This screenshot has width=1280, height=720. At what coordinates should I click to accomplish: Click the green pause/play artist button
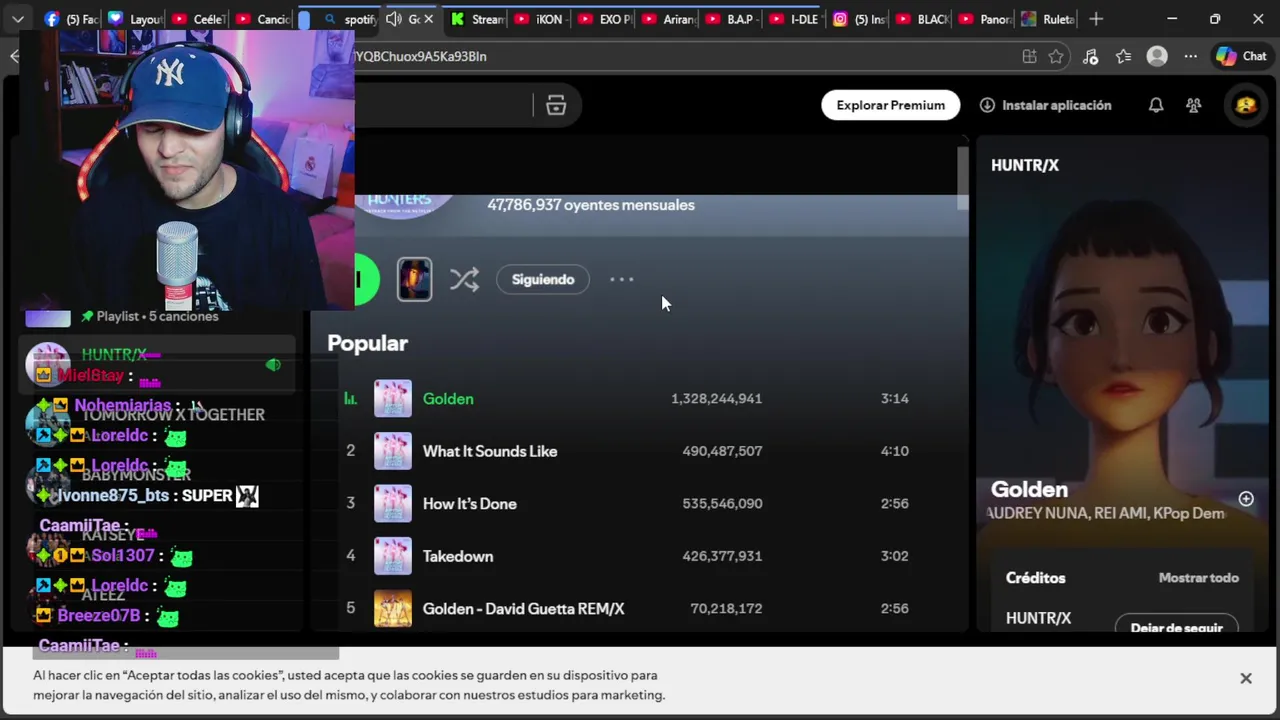(367, 280)
